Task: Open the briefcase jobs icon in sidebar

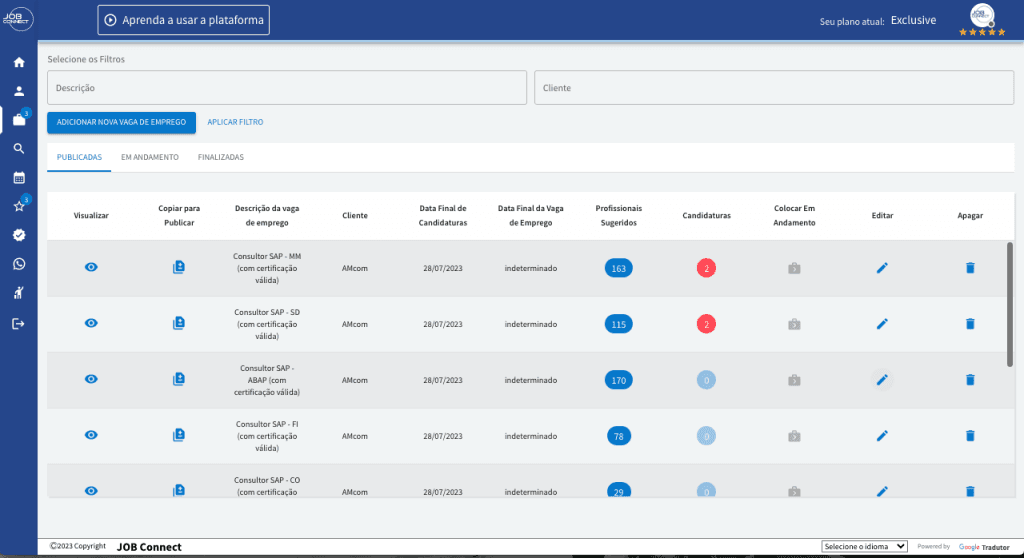Action: pos(19,120)
